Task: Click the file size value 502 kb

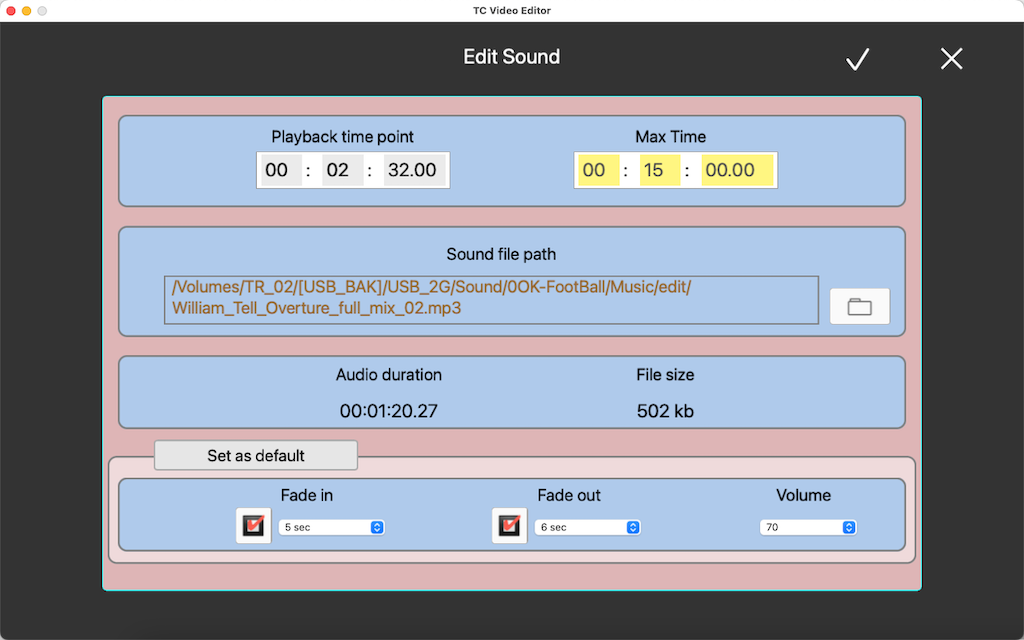Action: (665, 411)
